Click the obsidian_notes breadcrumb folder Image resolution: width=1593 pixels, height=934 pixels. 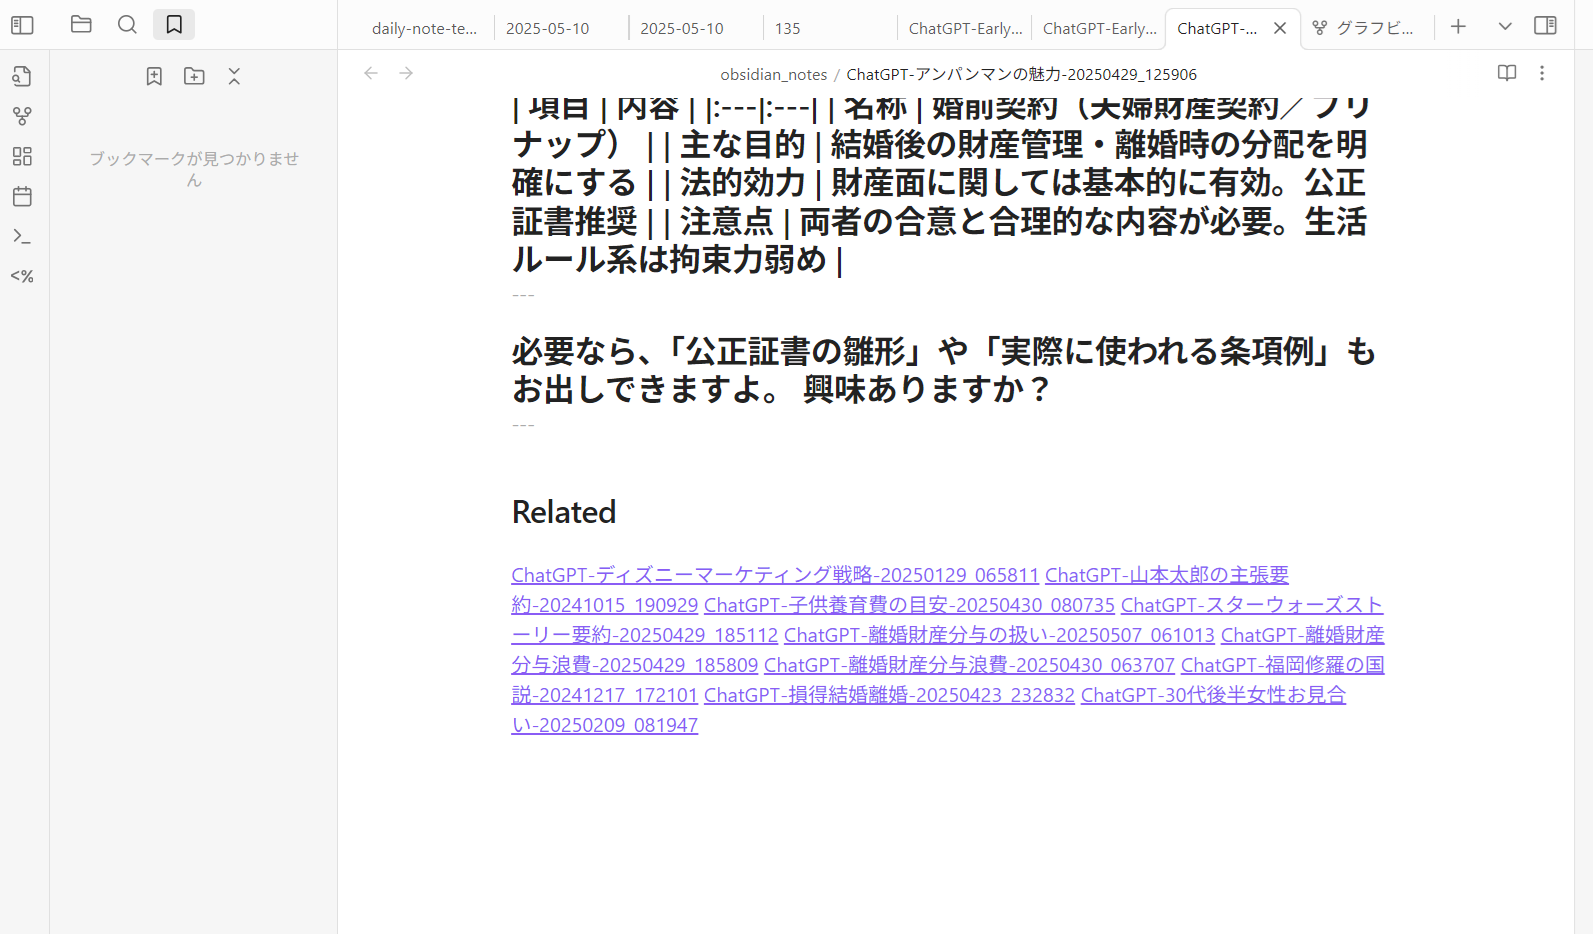pyautogui.click(x=774, y=75)
